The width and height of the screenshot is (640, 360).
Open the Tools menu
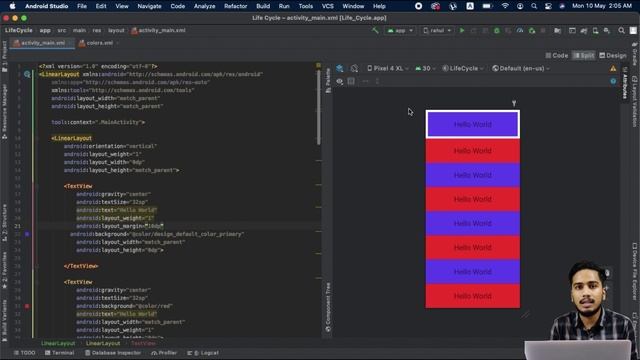pyautogui.click(x=306, y=6)
